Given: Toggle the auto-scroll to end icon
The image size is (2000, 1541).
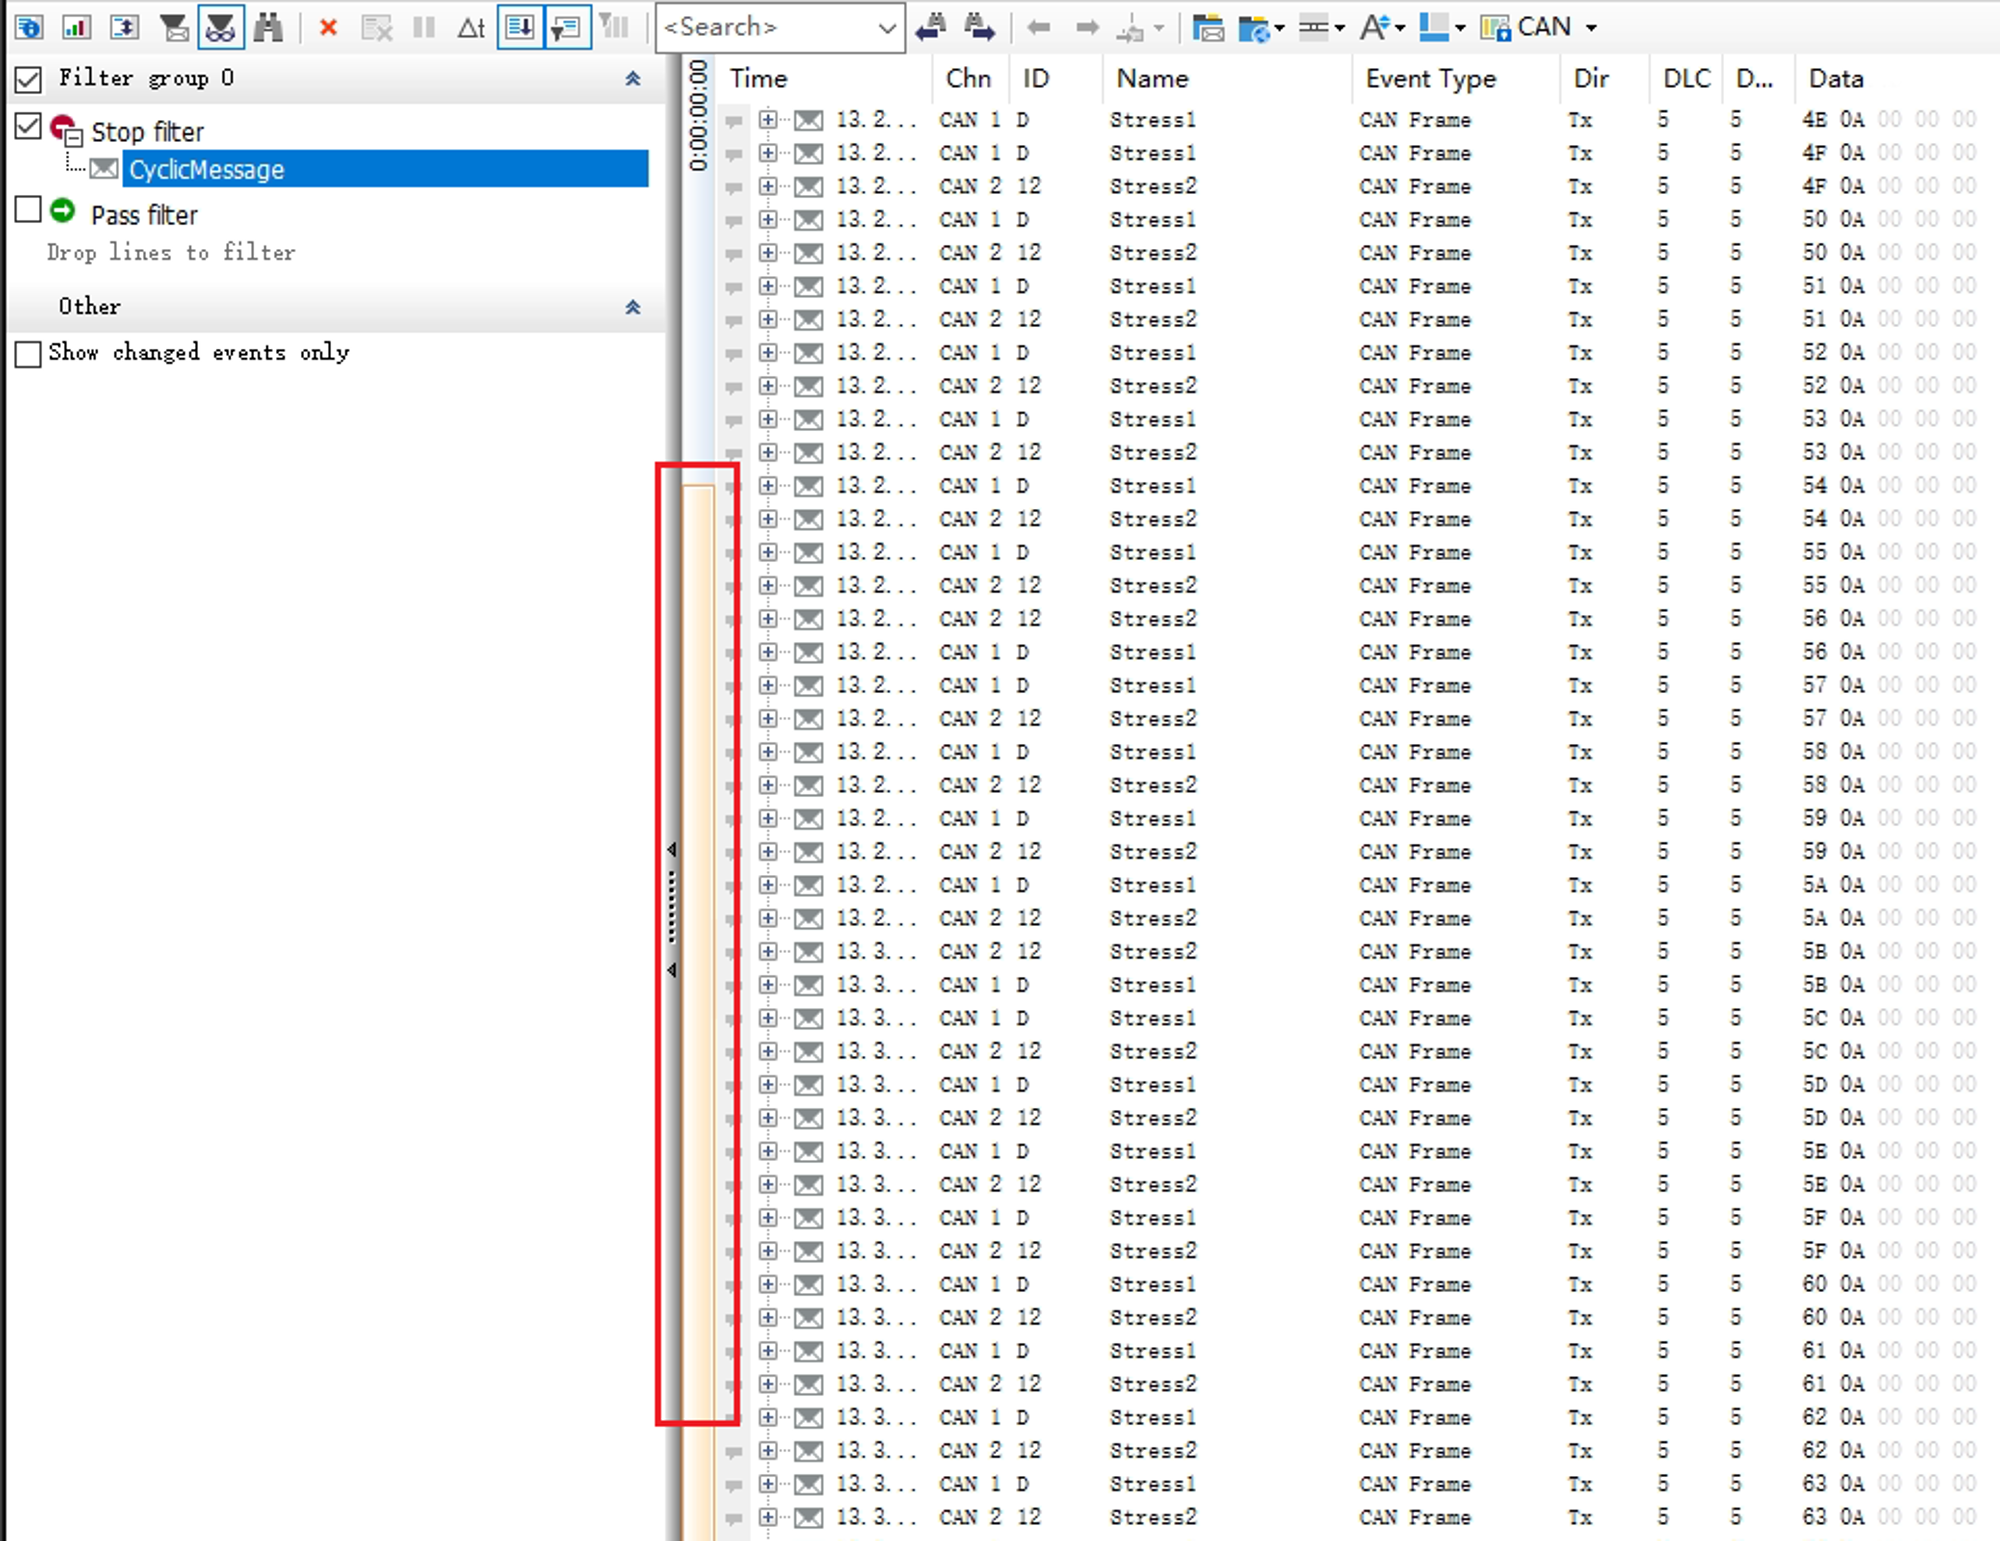Looking at the screenshot, I should [519, 27].
